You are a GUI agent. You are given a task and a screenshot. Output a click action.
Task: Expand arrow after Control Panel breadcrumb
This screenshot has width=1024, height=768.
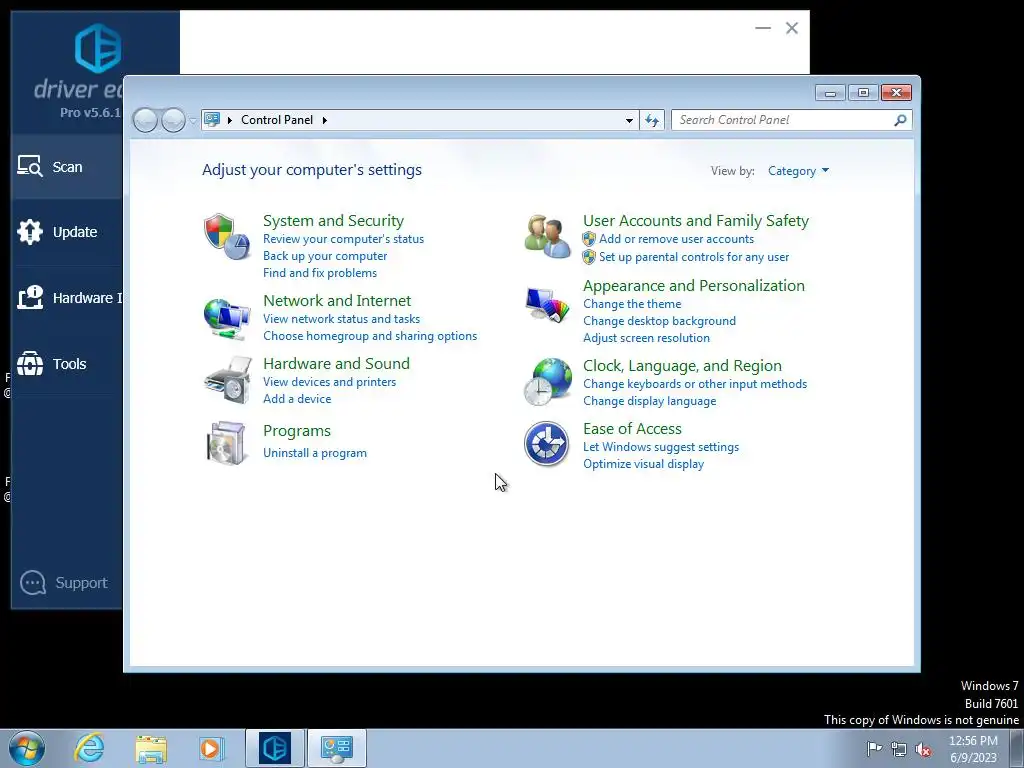click(325, 120)
